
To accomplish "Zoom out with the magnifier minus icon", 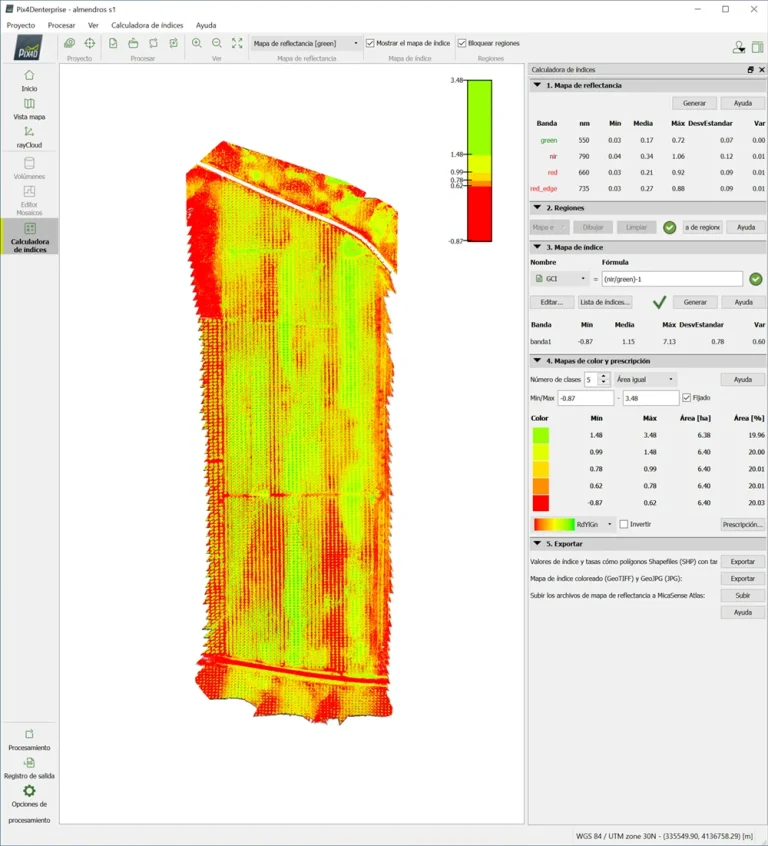I will tap(216, 43).
